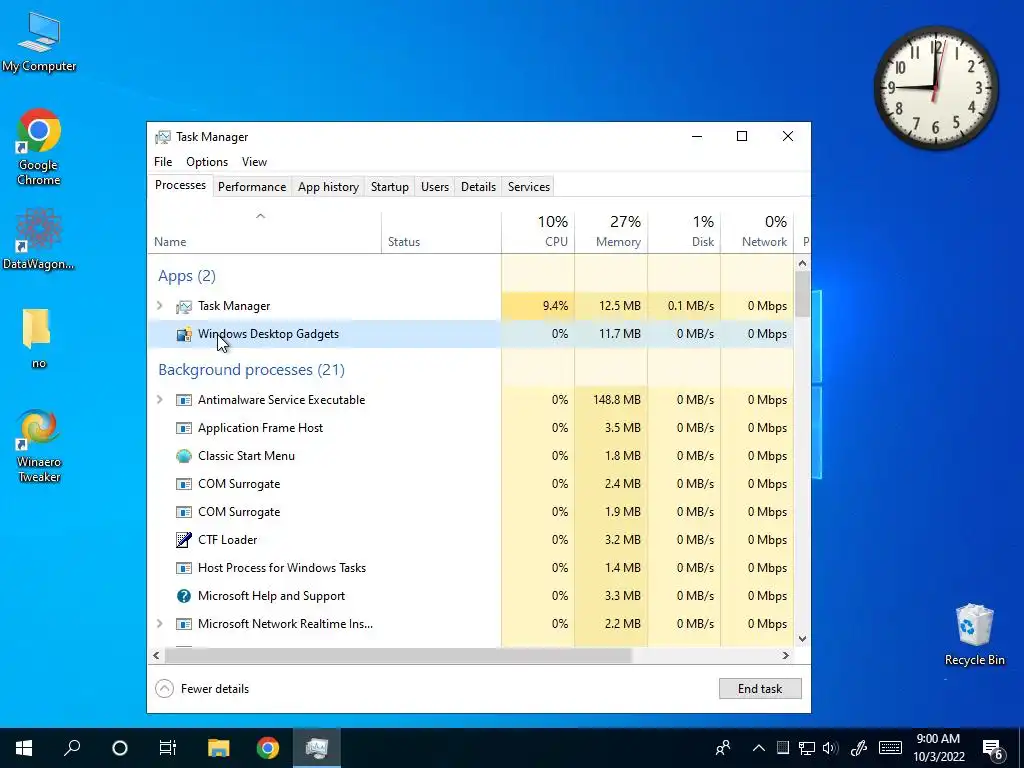The image size is (1024, 768).
Task: Click the End task button
Action: (x=760, y=689)
